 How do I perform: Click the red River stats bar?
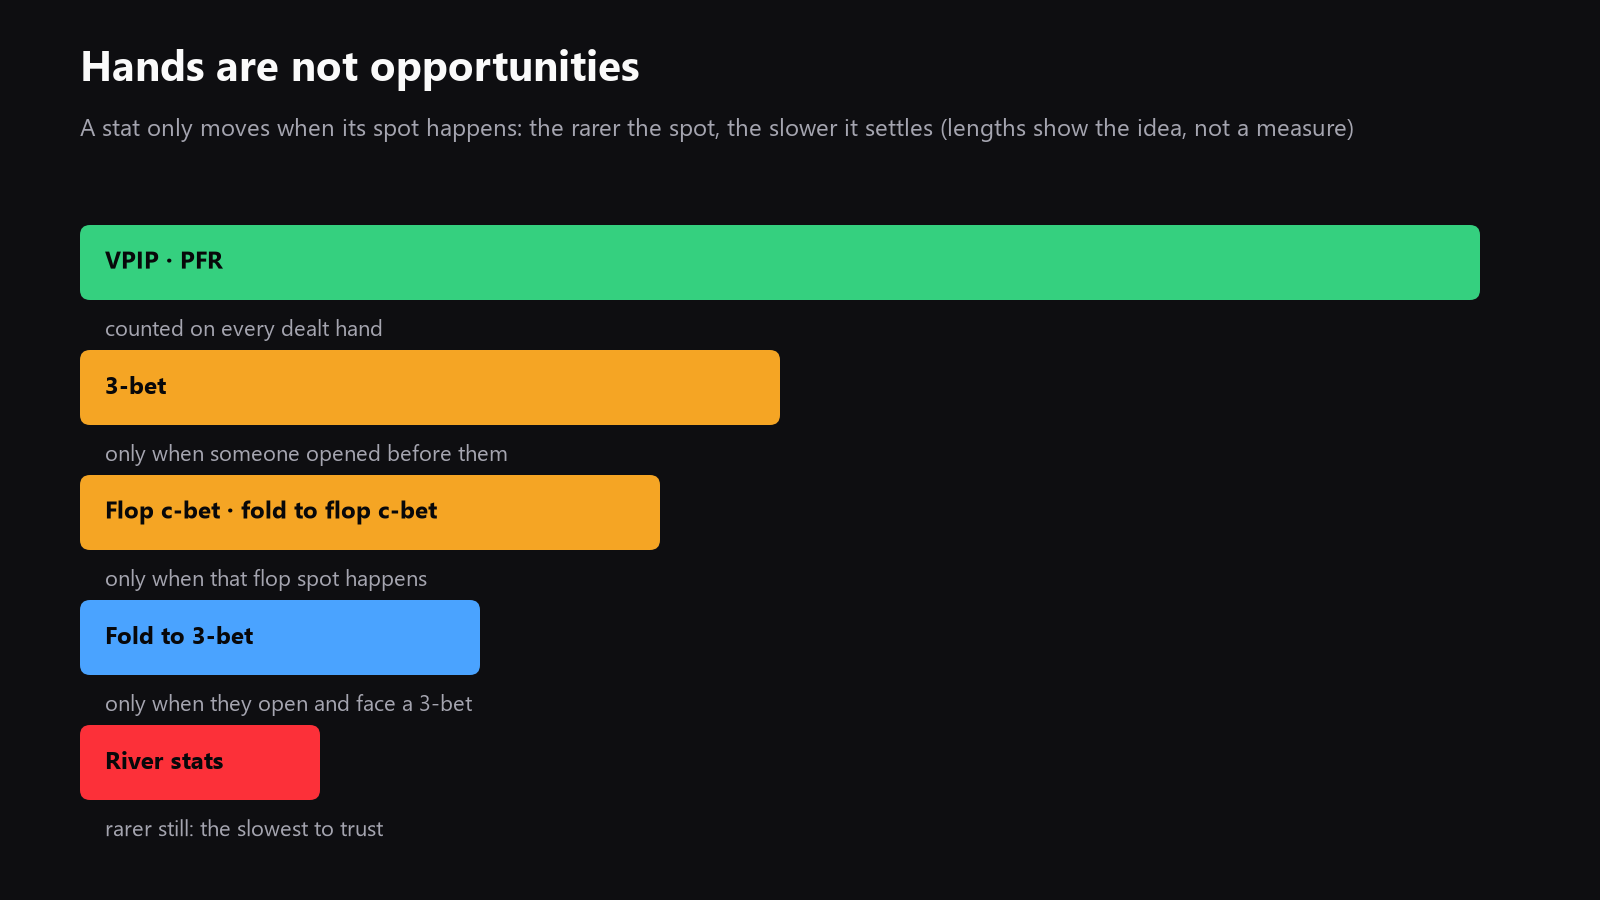200,762
